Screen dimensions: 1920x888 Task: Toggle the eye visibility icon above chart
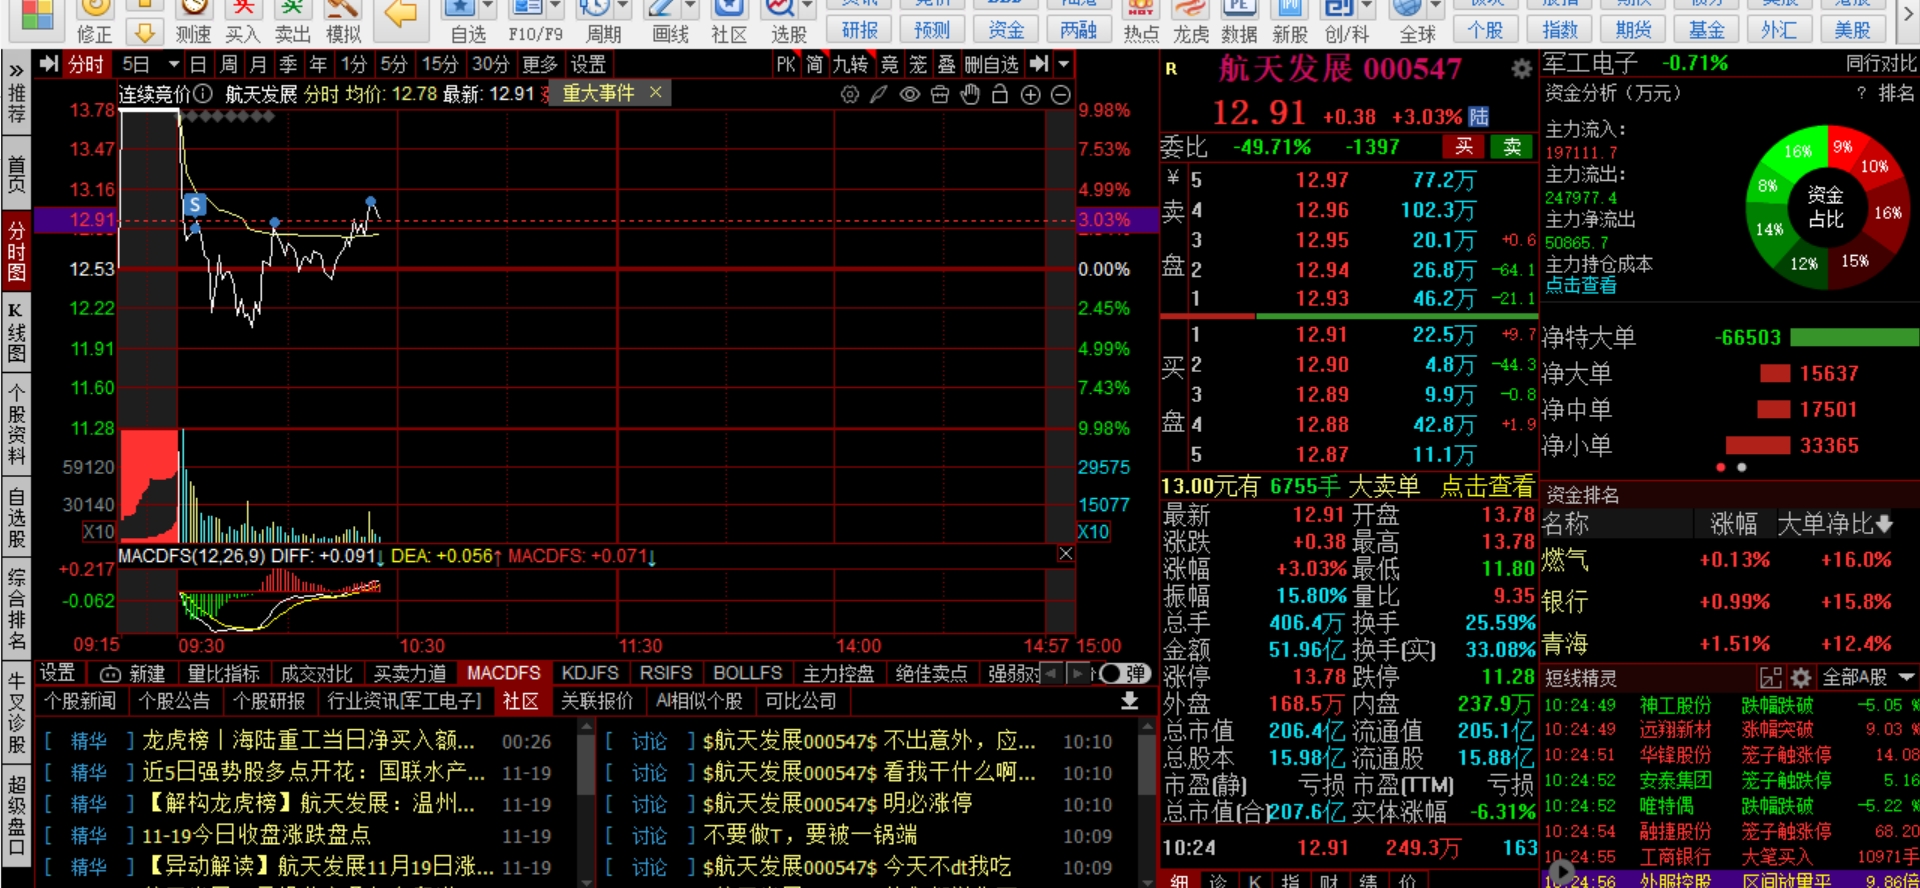[909, 94]
